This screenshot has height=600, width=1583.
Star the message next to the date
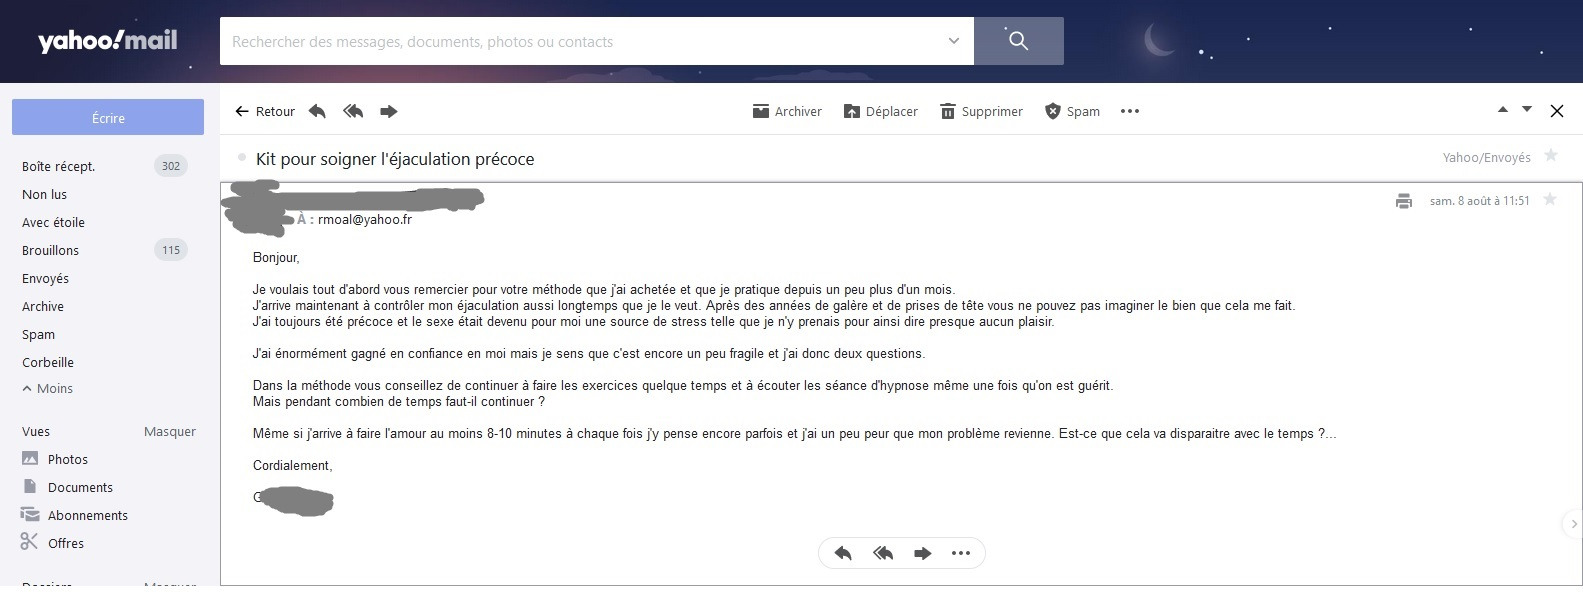tap(1550, 200)
